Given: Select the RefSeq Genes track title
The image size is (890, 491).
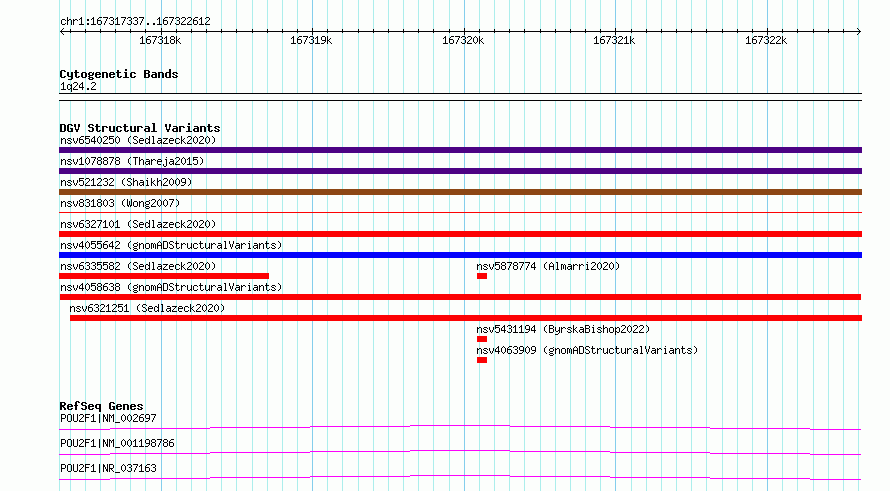Looking at the screenshot, I should (101, 406).
